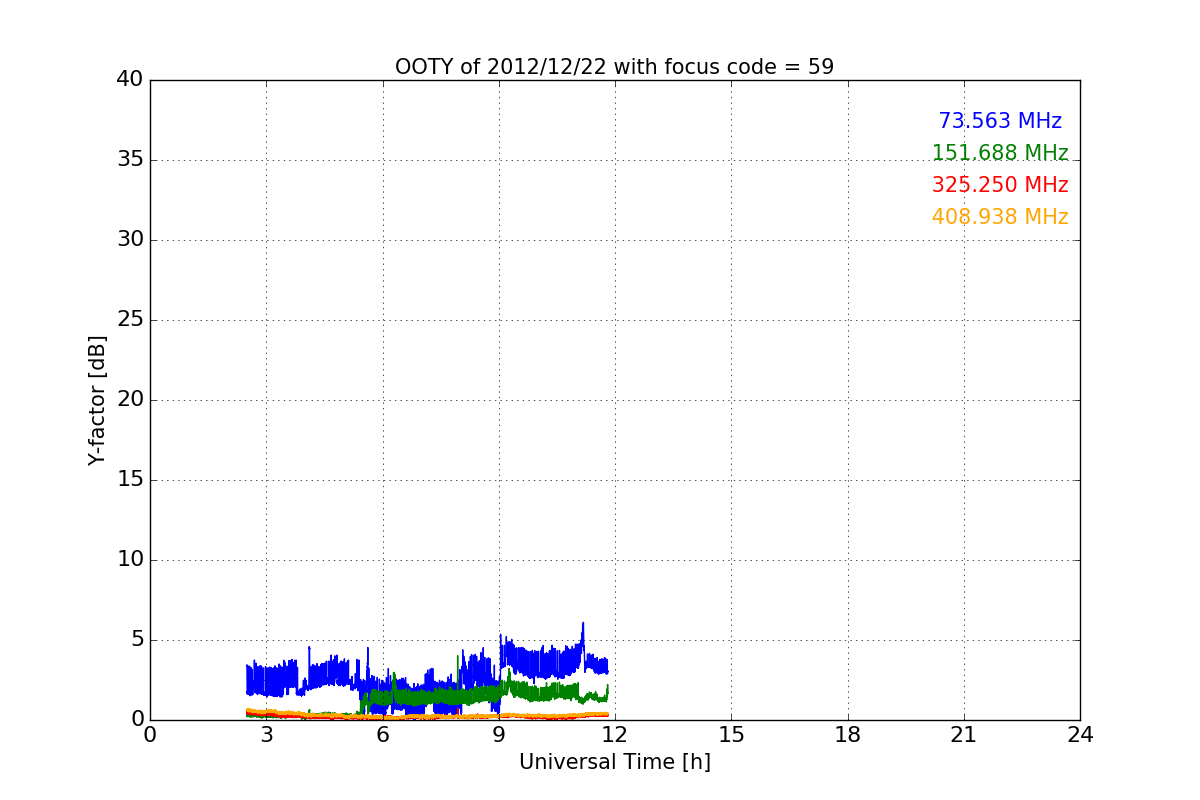Select the green 151.688 MHz legend label
The width and height of the screenshot is (1200, 800).
[1000, 153]
